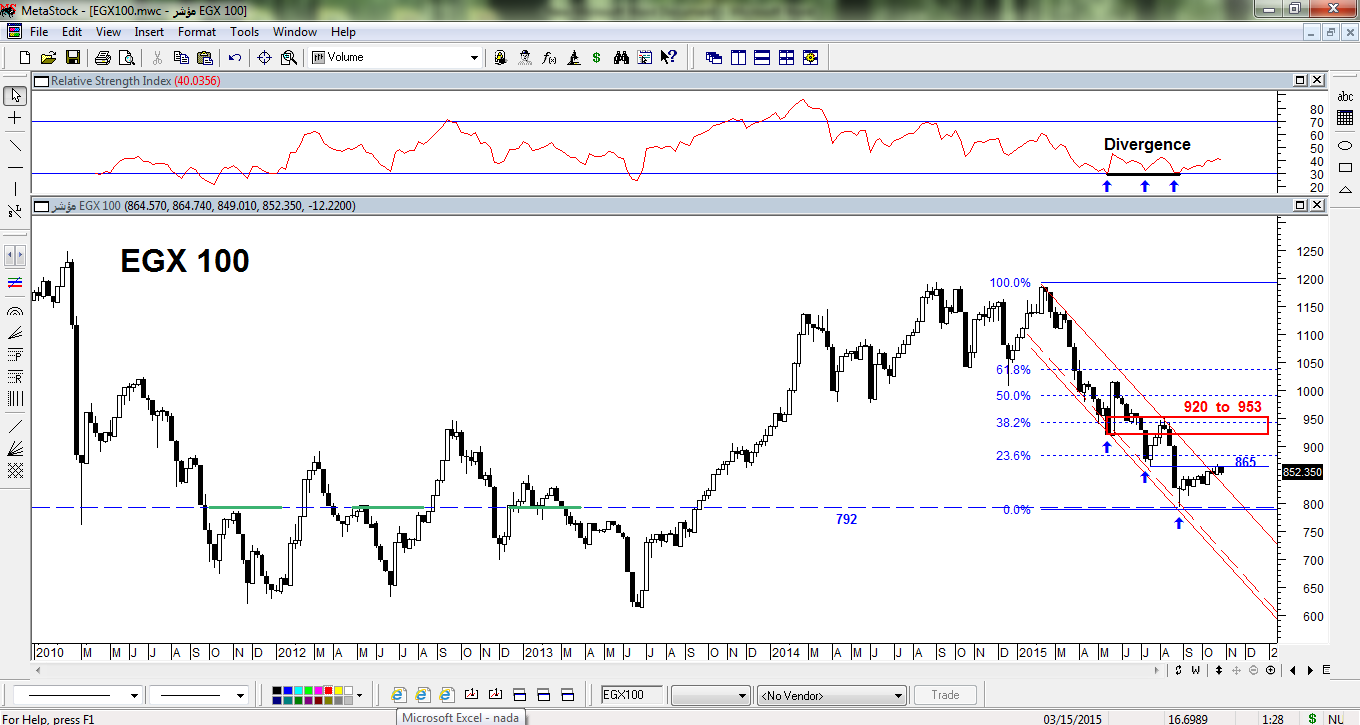Screen dimensions: 1360x725
Task: Open the Edit menu
Action: [72, 32]
